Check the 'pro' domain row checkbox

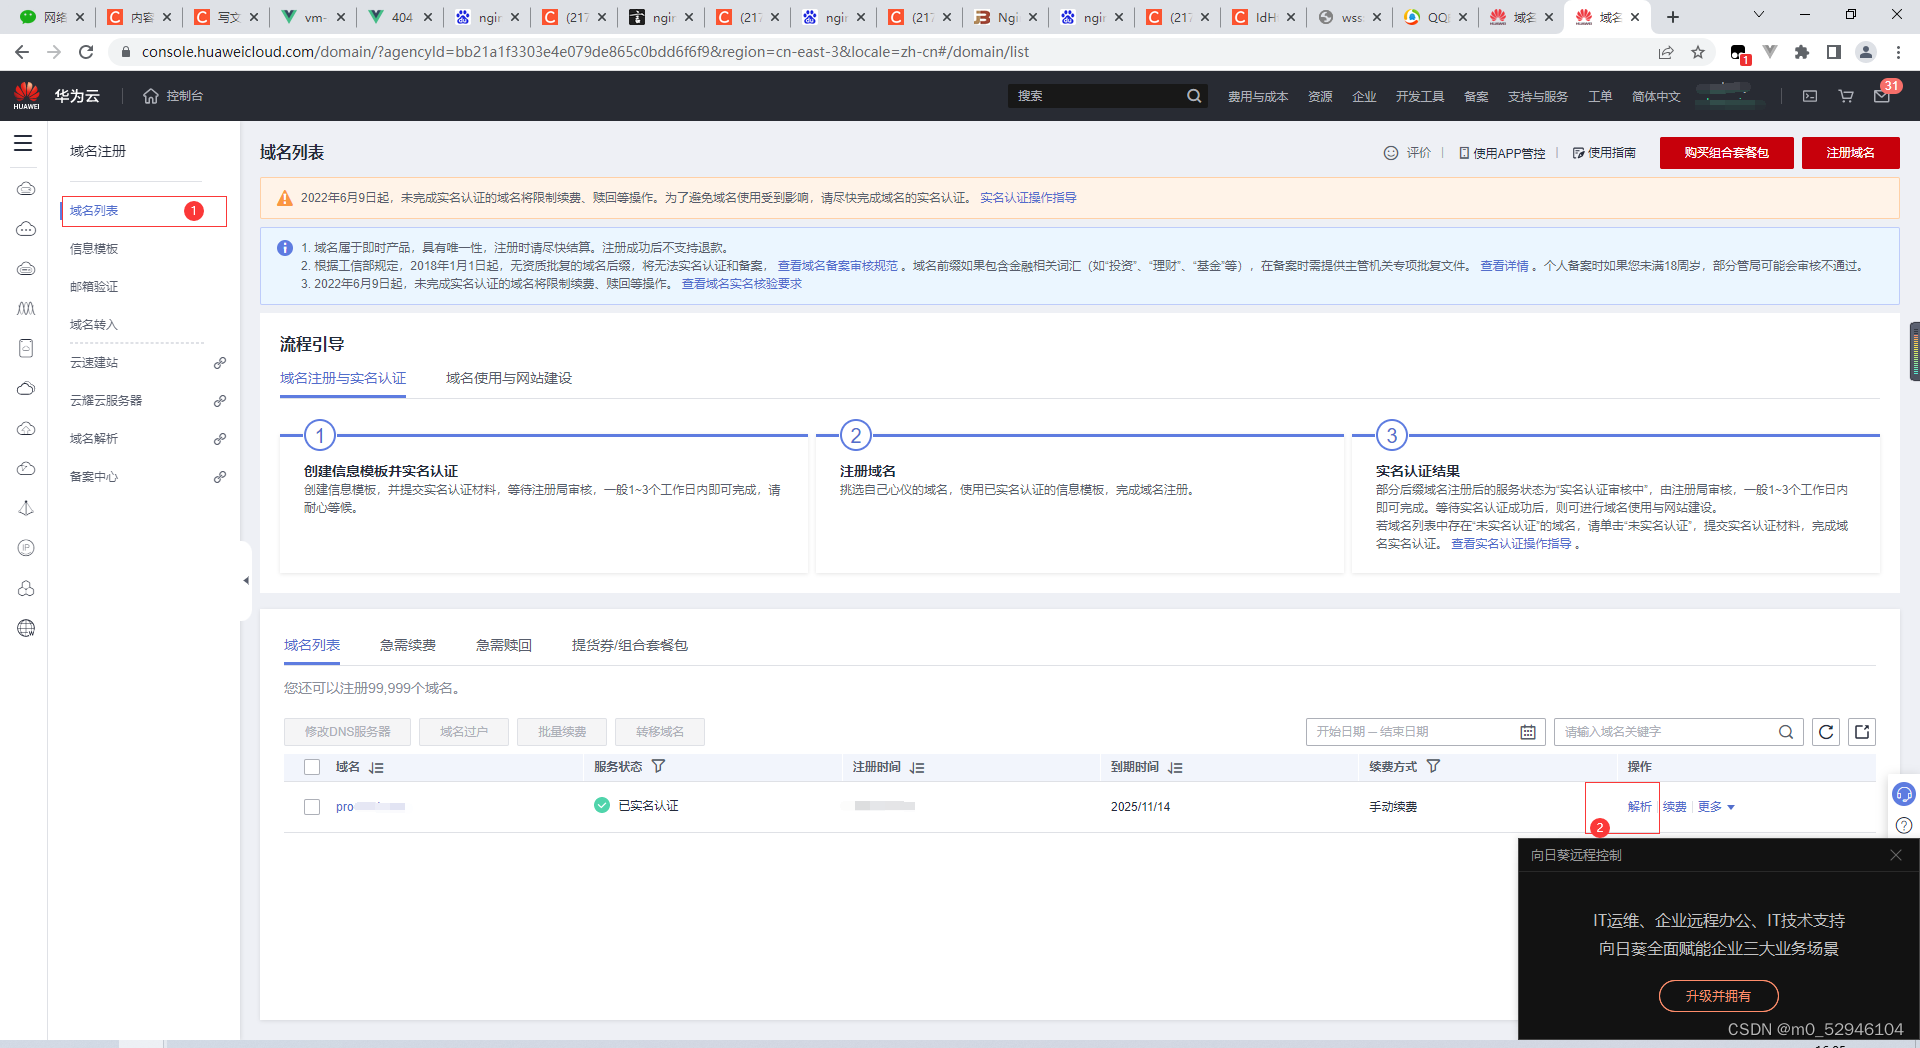[x=312, y=807]
